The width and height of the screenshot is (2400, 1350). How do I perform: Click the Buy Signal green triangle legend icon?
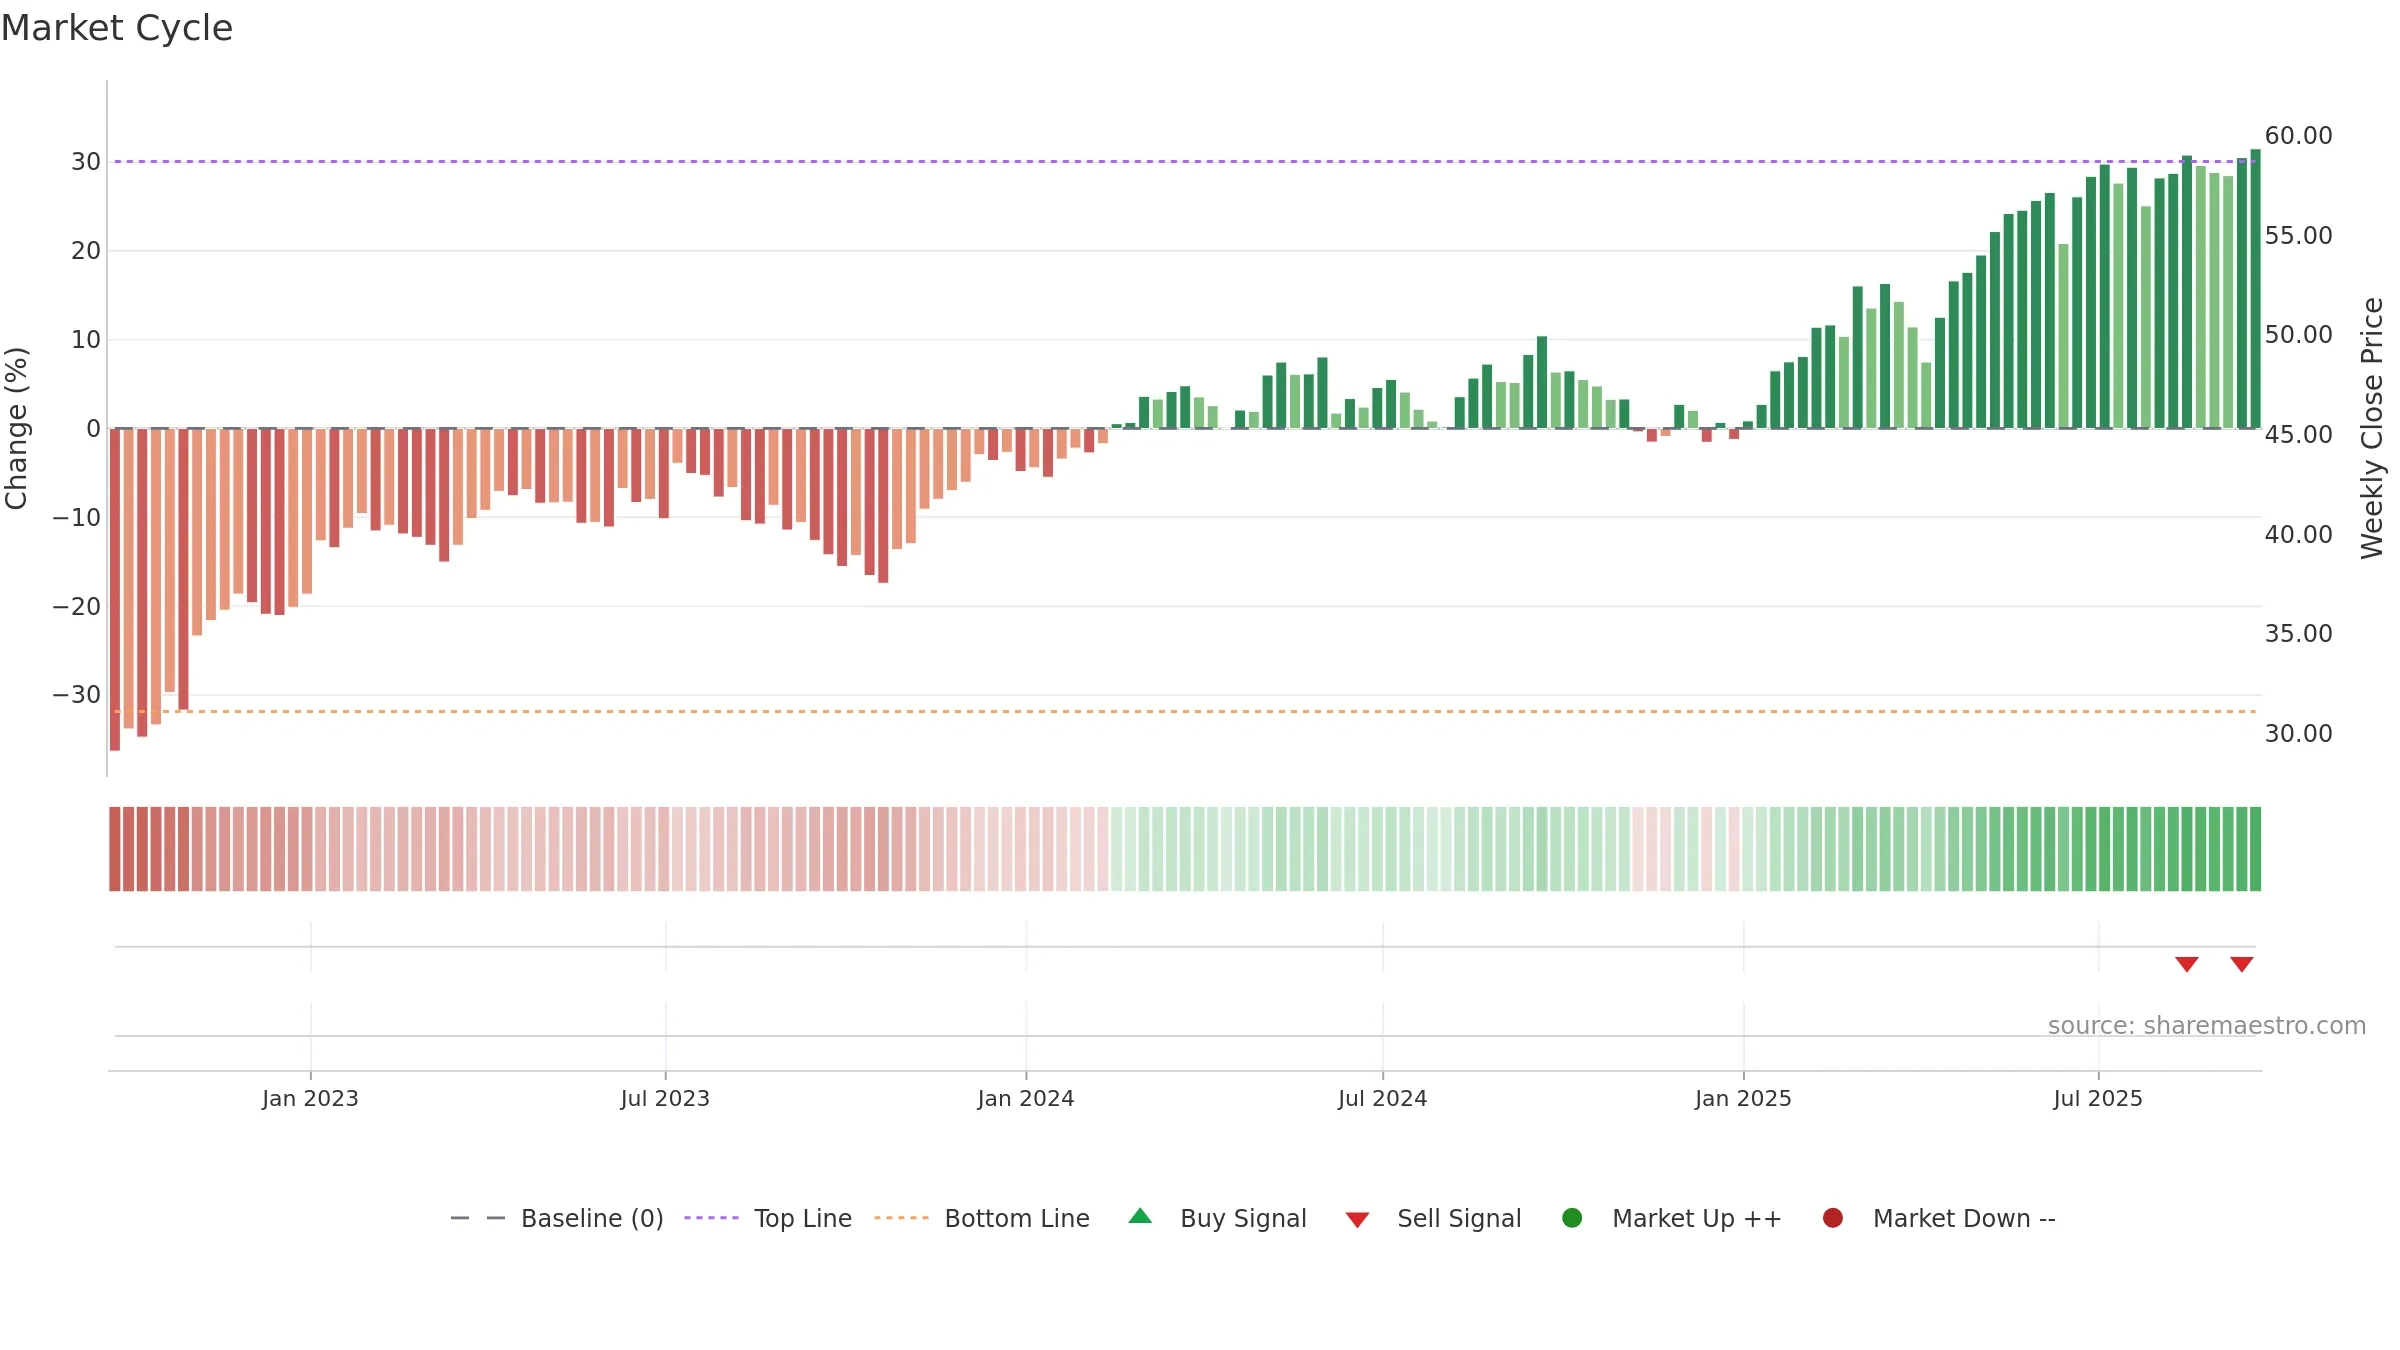(1140, 1217)
